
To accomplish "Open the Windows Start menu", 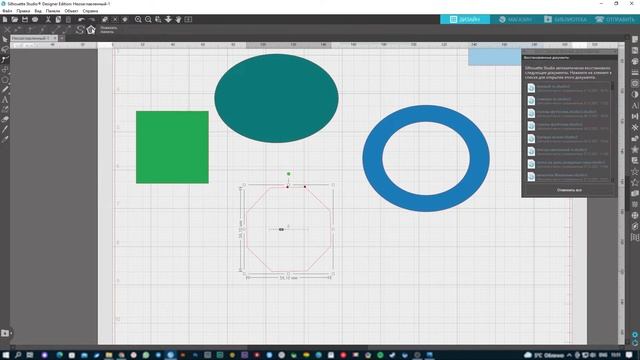I will [6, 355].
